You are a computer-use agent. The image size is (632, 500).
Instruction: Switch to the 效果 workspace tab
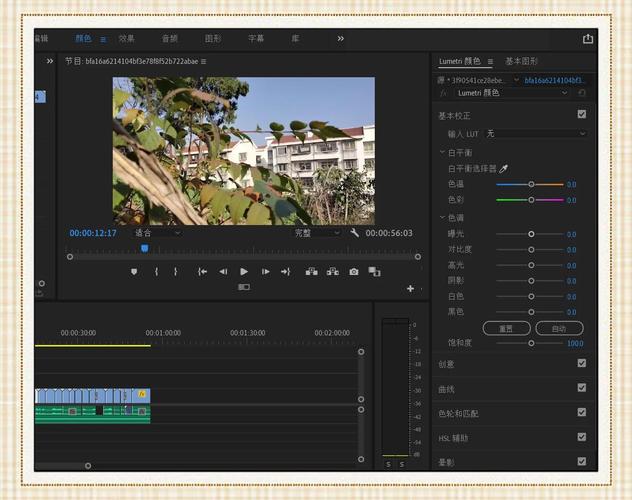pos(126,39)
